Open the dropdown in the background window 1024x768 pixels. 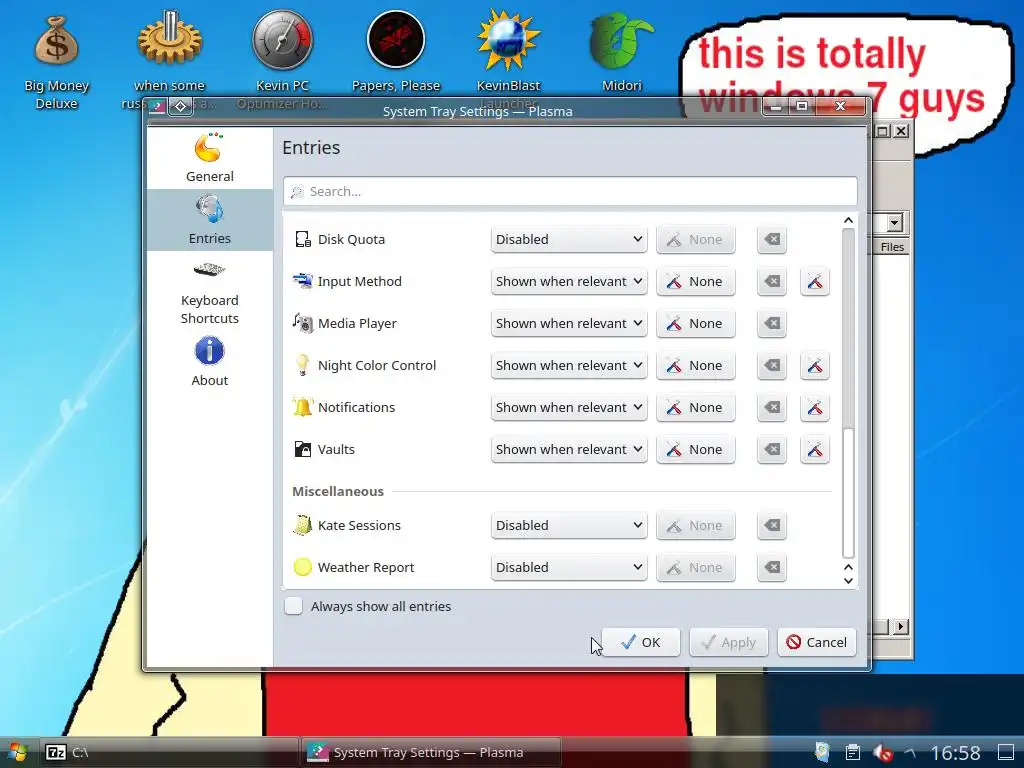895,223
